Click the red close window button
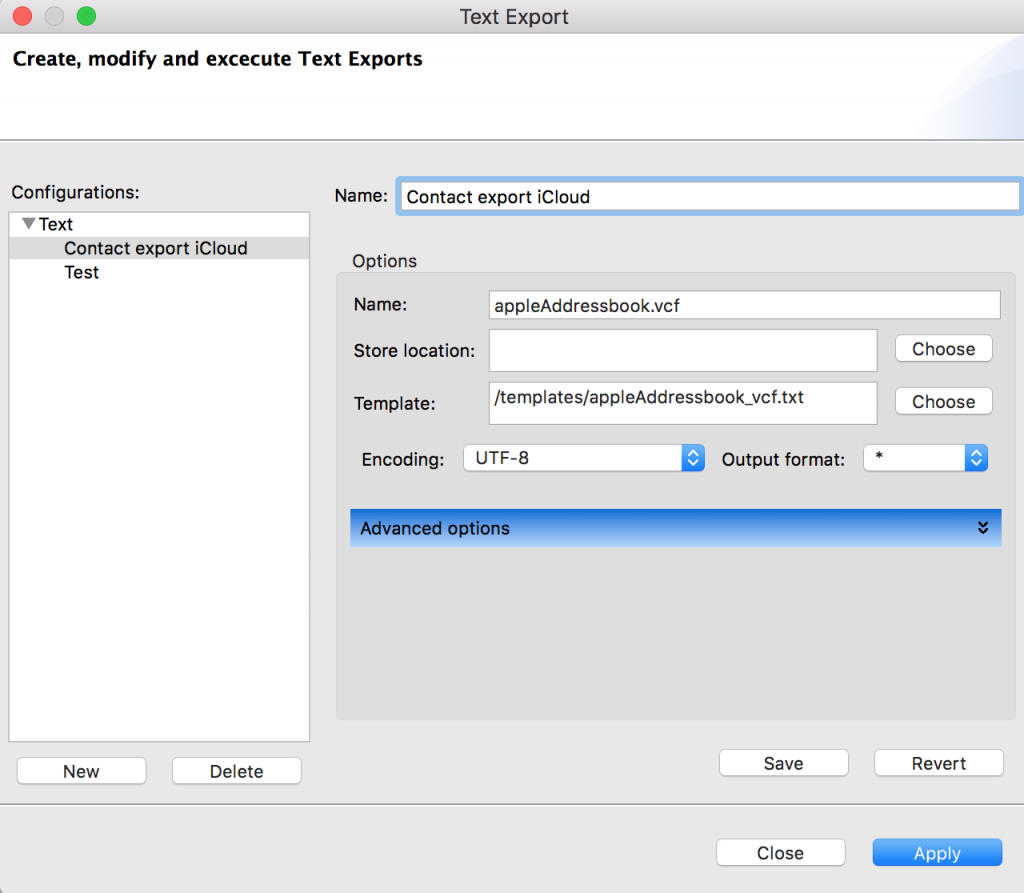 [x=22, y=16]
